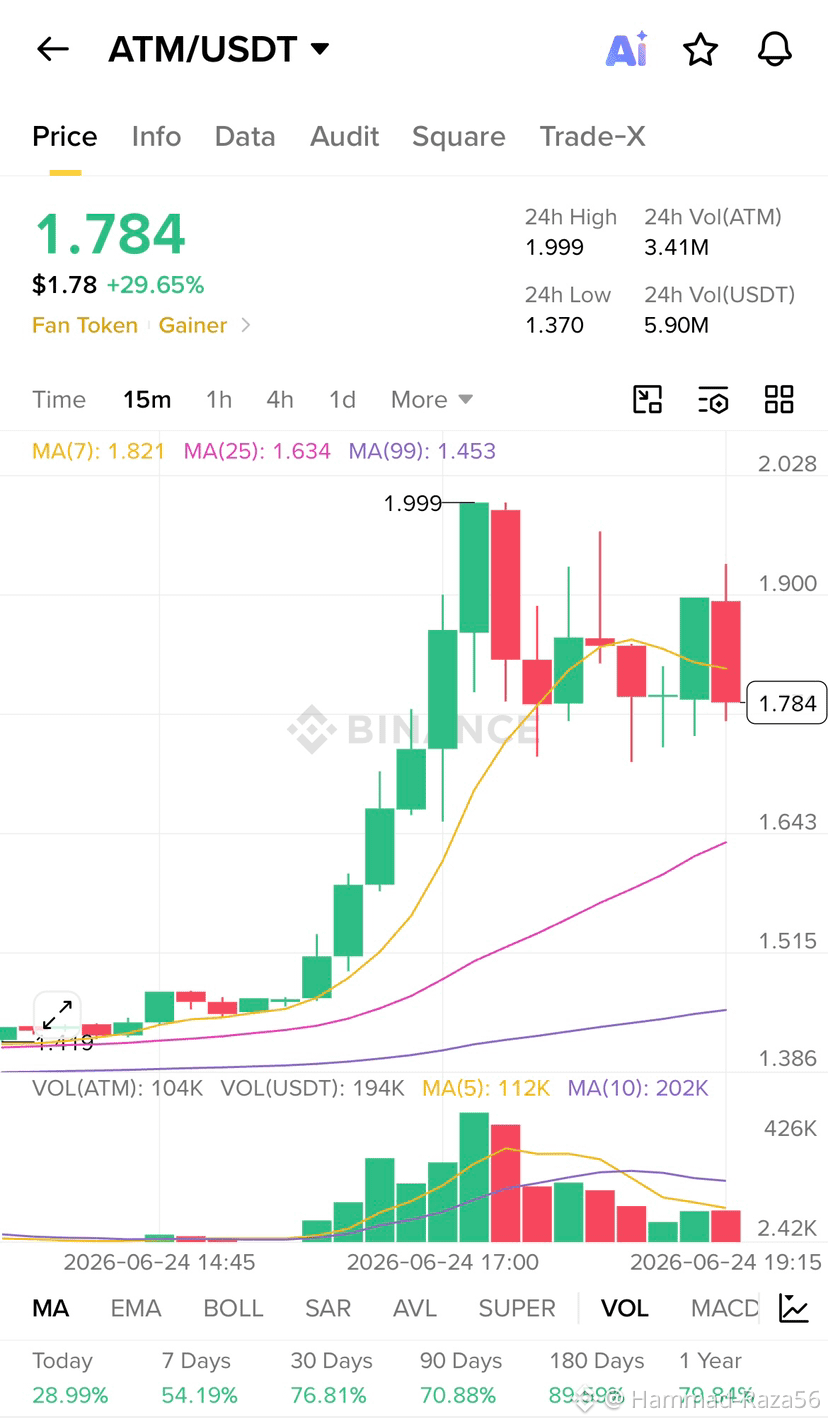This screenshot has width=828, height=1424.
Task: Select the 15m chart interval
Action: 147,400
